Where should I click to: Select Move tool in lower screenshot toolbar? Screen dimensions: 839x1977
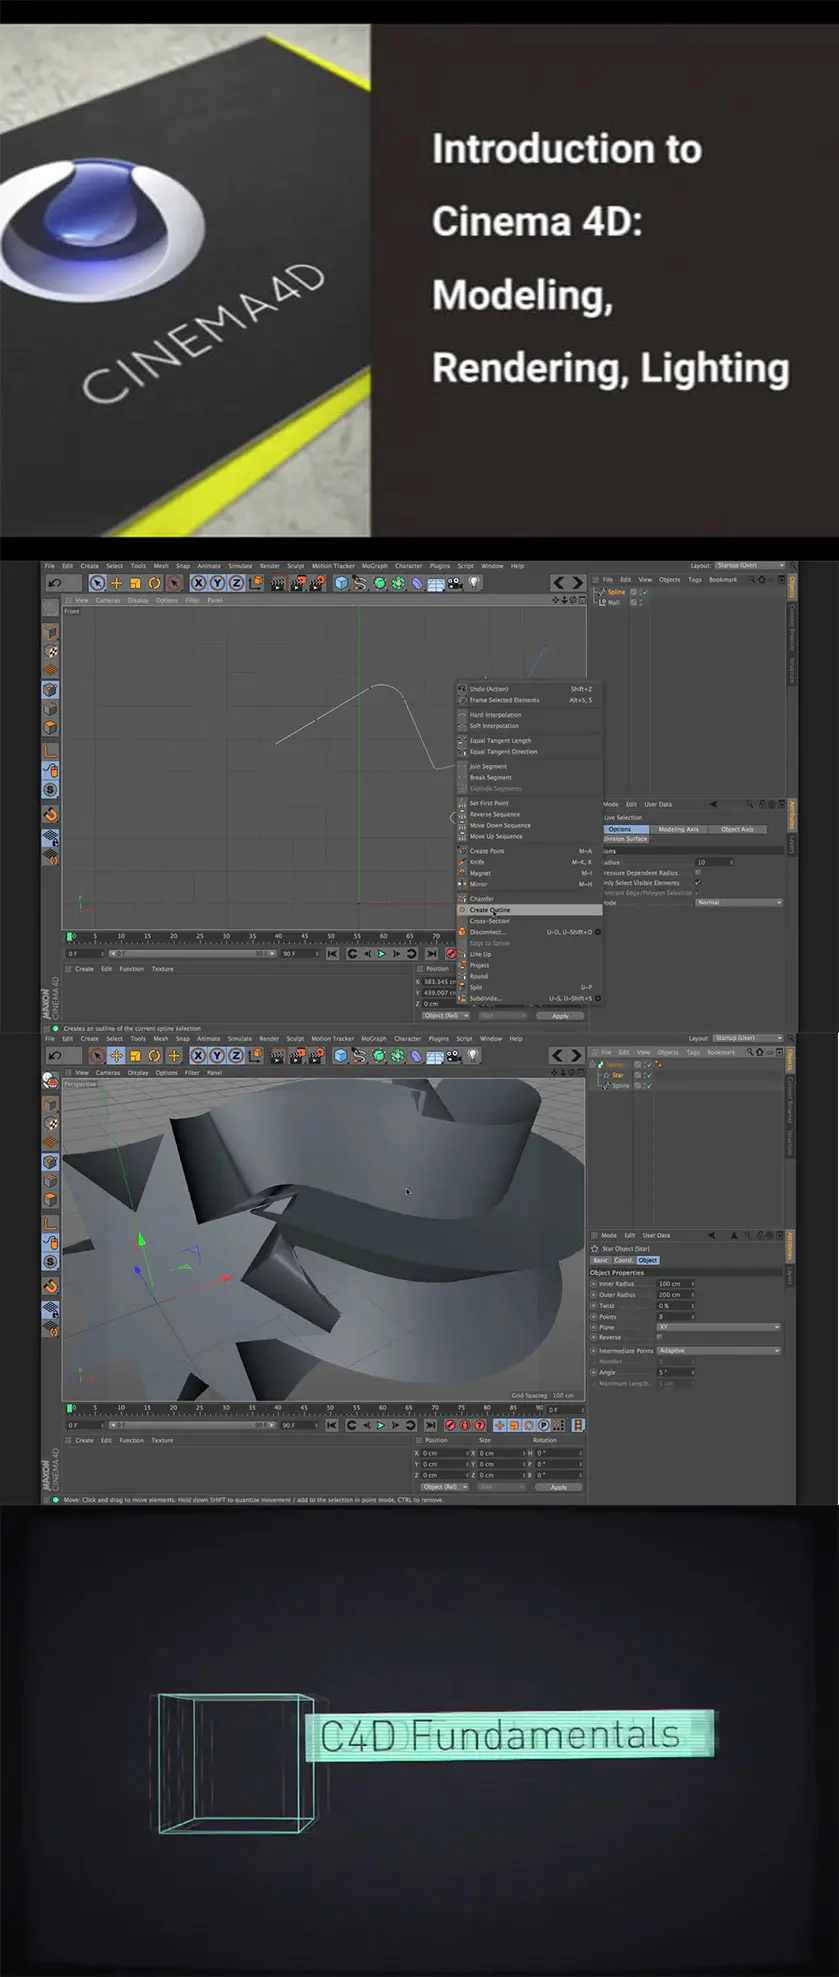coord(116,1055)
